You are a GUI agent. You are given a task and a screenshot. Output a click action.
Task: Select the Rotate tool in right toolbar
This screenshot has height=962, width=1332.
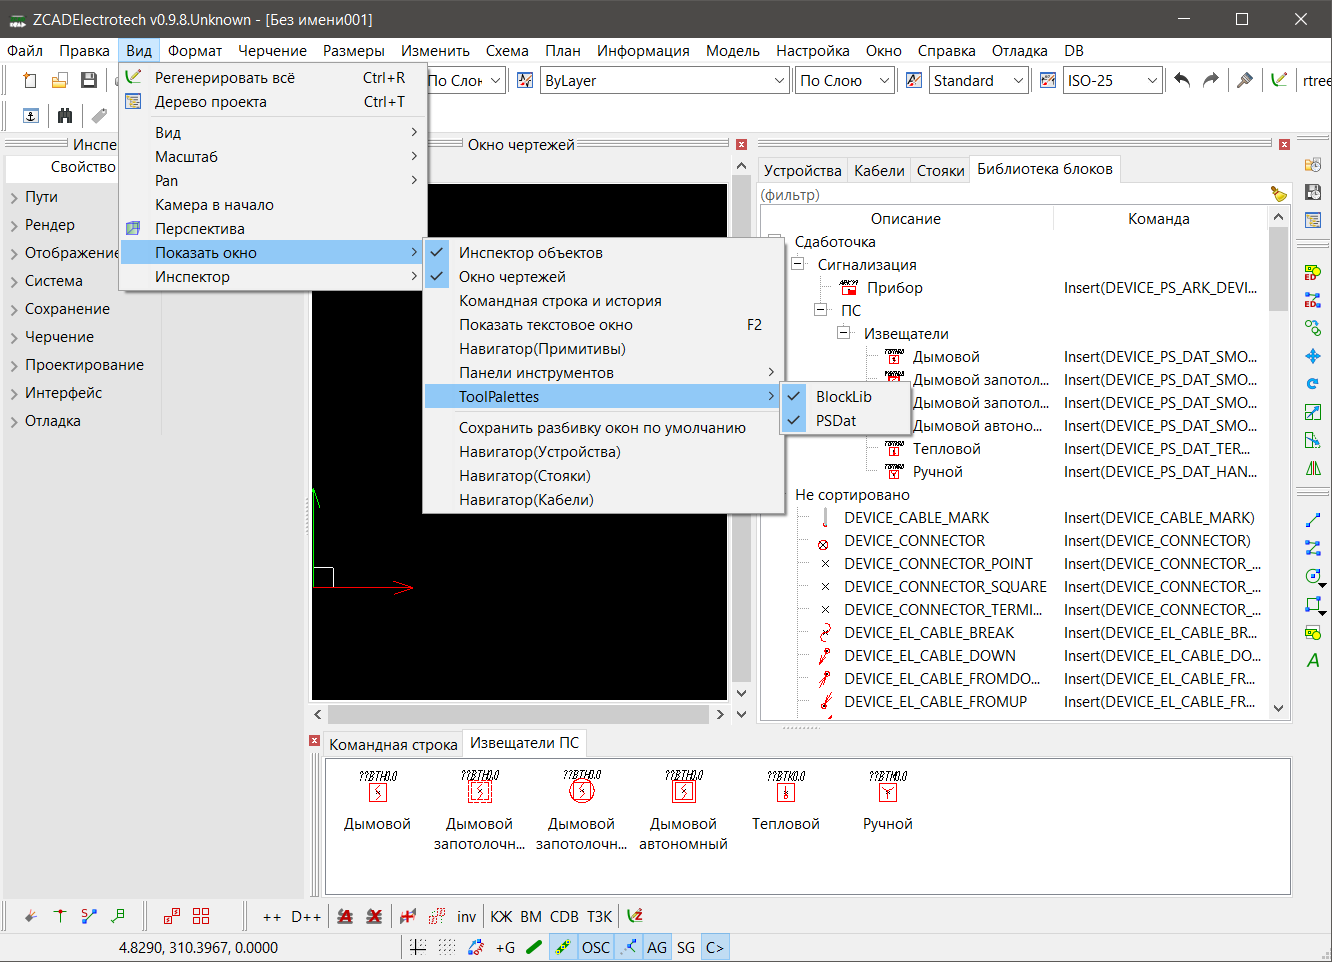(1313, 384)
